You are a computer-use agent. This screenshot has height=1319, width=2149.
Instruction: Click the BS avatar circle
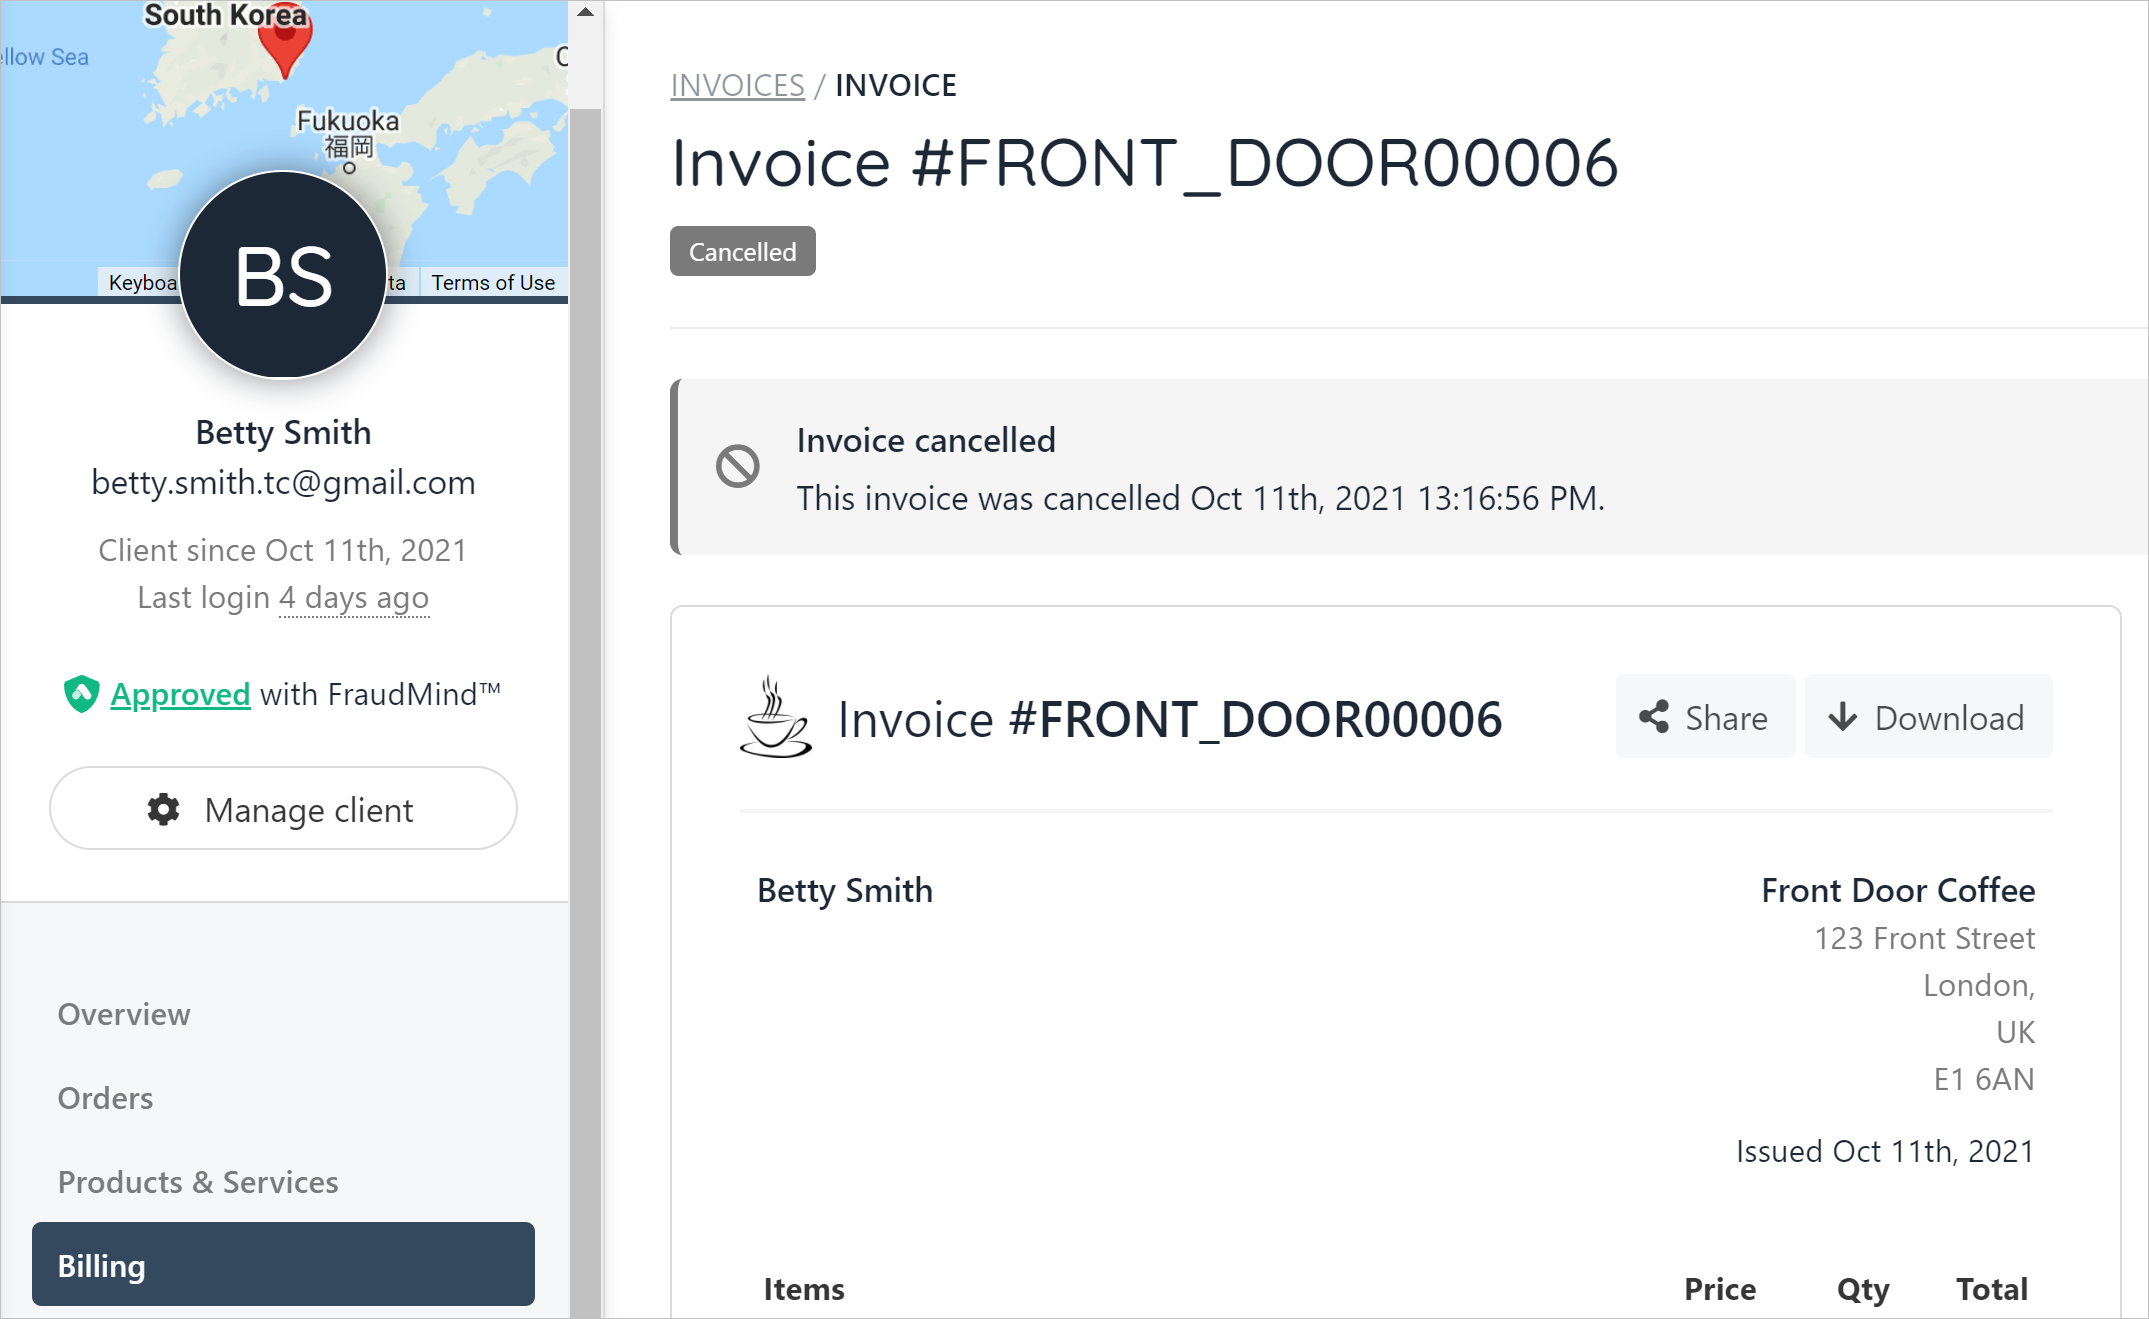[283, 276]
